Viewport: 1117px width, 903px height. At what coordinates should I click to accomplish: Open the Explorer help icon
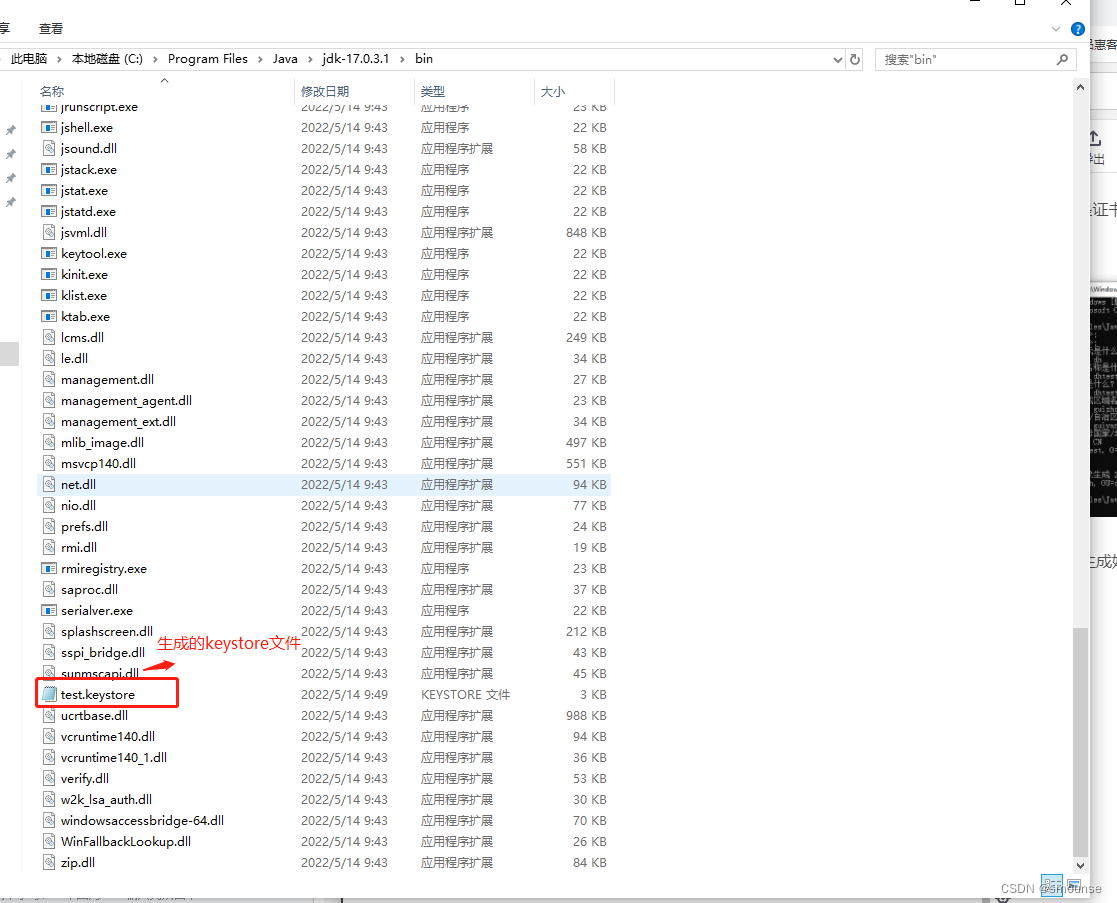tap(1078, 29)
